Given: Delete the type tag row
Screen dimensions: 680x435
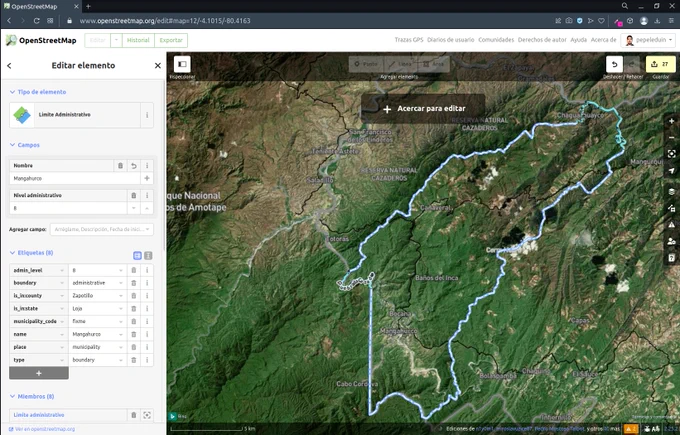Looking at the screenshot, I should 134,360.
